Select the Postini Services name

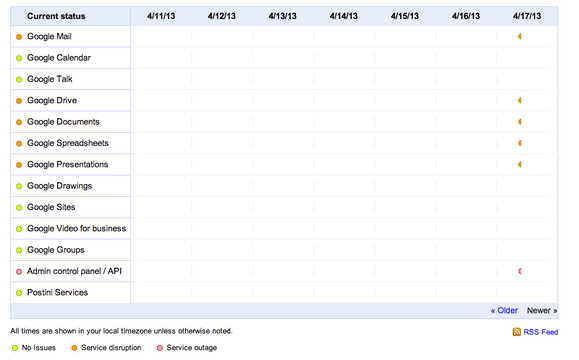click(x=57, y=292)
